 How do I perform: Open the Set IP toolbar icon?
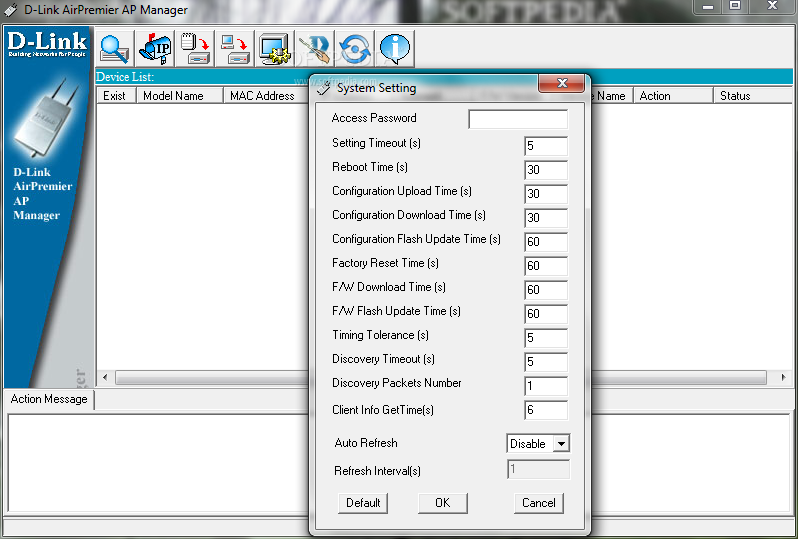(155, 49)
